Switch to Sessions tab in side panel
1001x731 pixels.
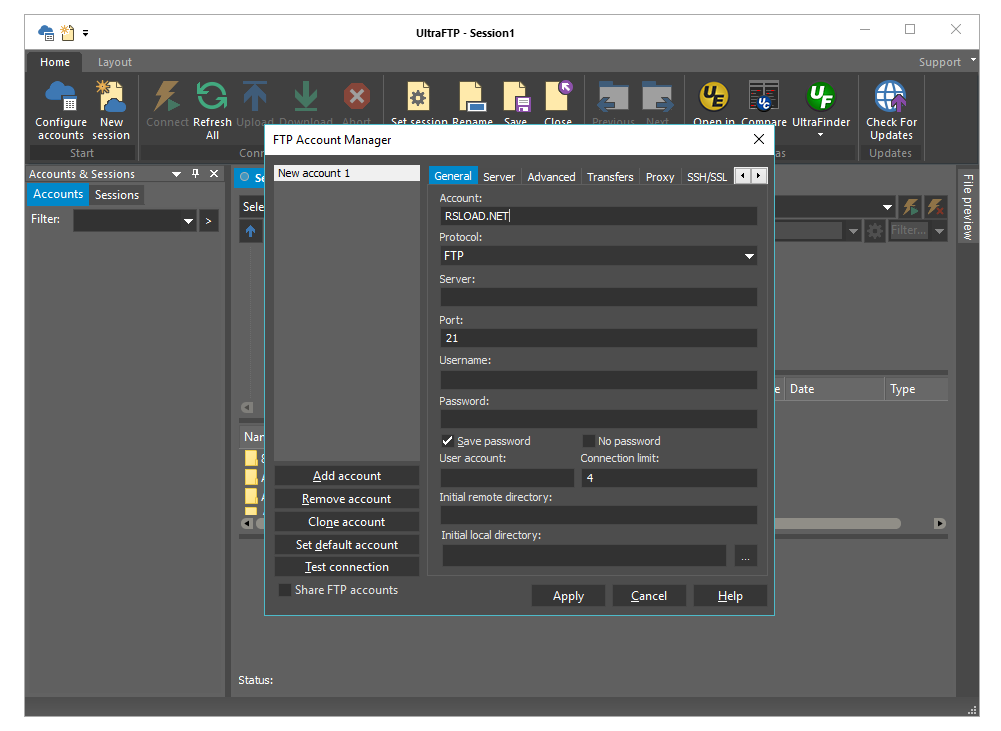117,195
